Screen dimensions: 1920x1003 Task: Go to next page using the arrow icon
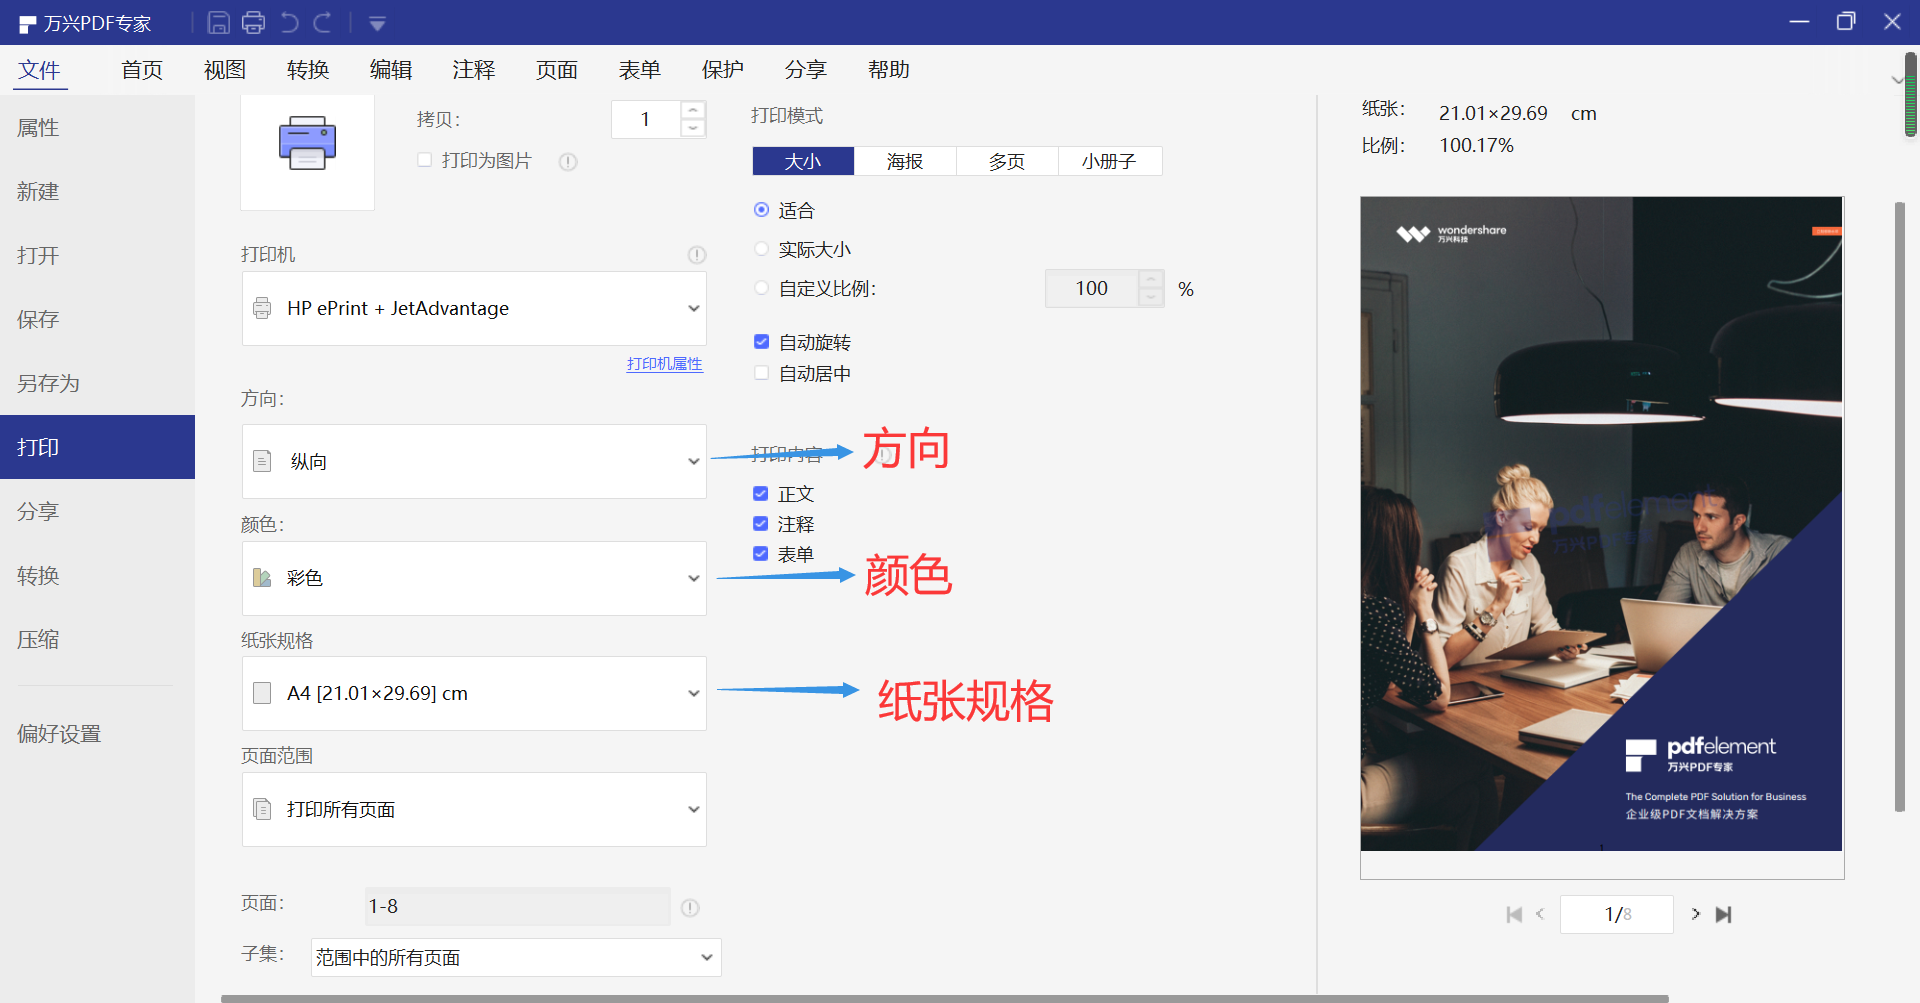pyautogui.click(x=1695, y=914)
